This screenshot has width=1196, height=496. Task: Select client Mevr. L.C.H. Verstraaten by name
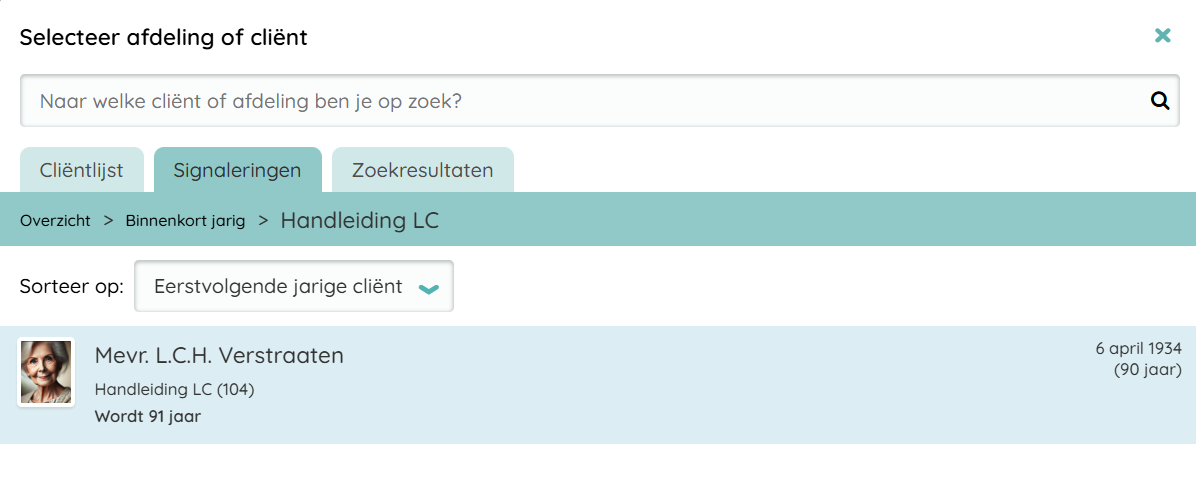(219, 355)
